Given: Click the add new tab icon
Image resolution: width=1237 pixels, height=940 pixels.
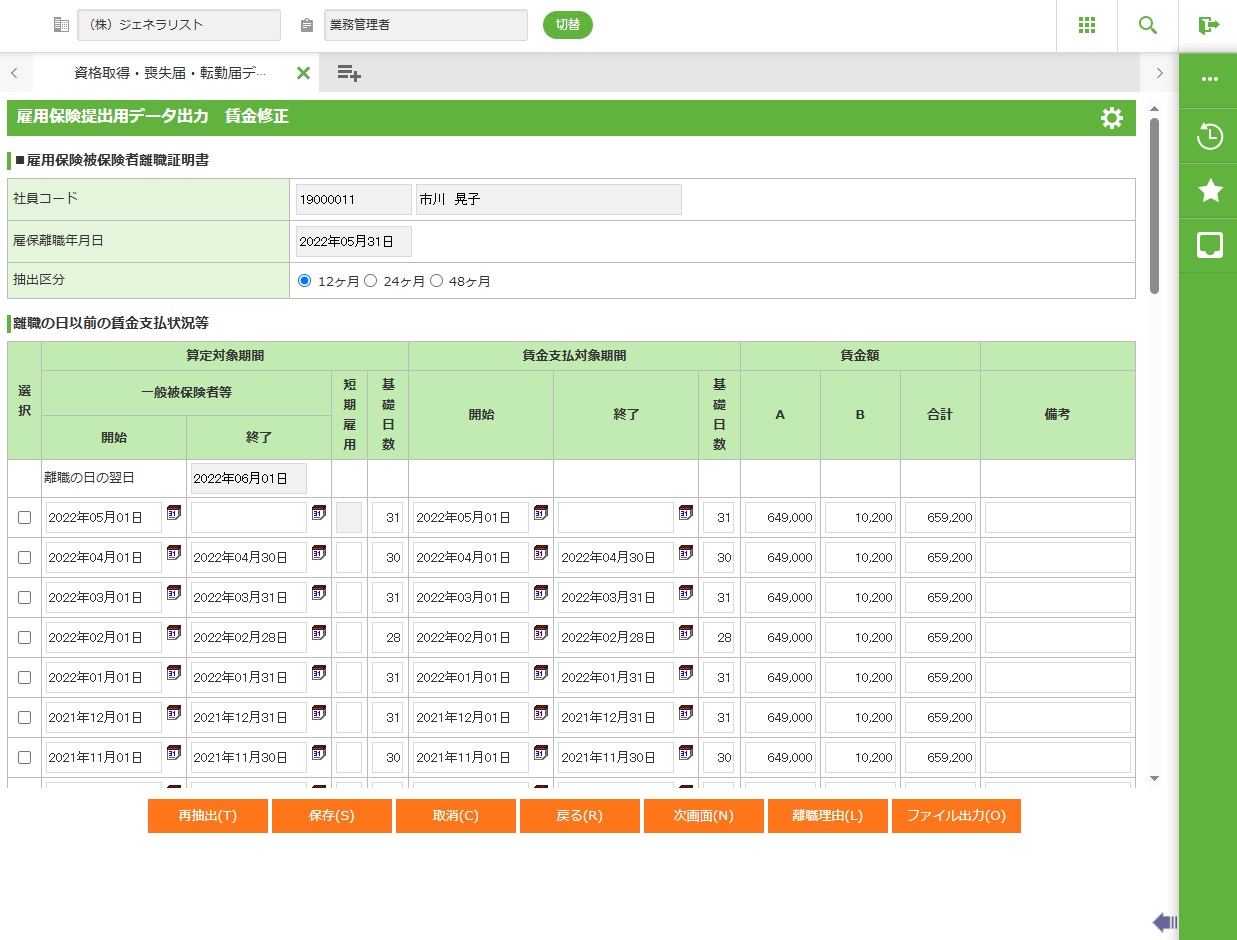Looking at the screenshot, I should point(348,73).
